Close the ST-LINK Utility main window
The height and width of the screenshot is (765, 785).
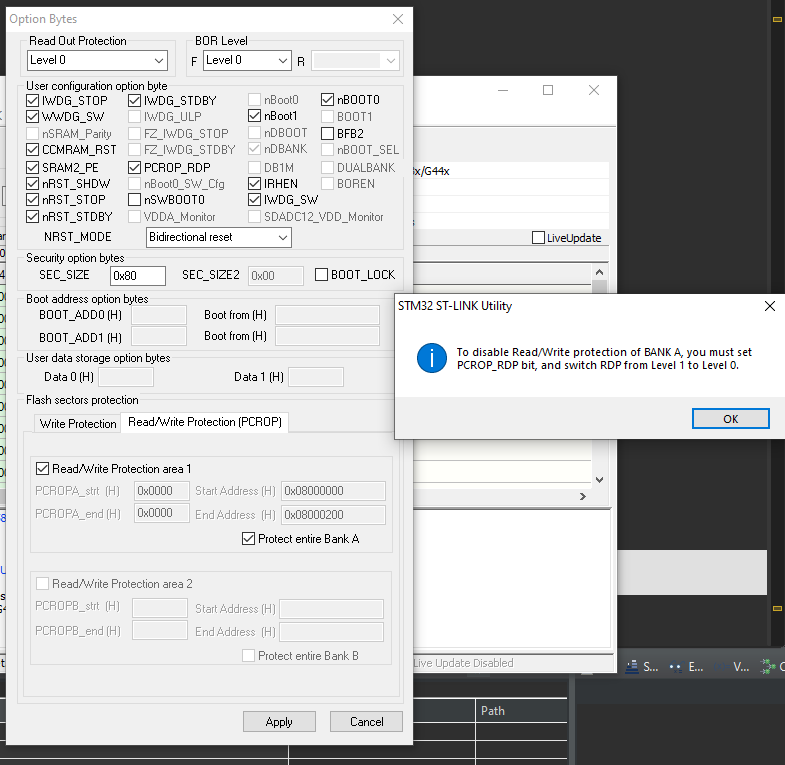[594, 90]
